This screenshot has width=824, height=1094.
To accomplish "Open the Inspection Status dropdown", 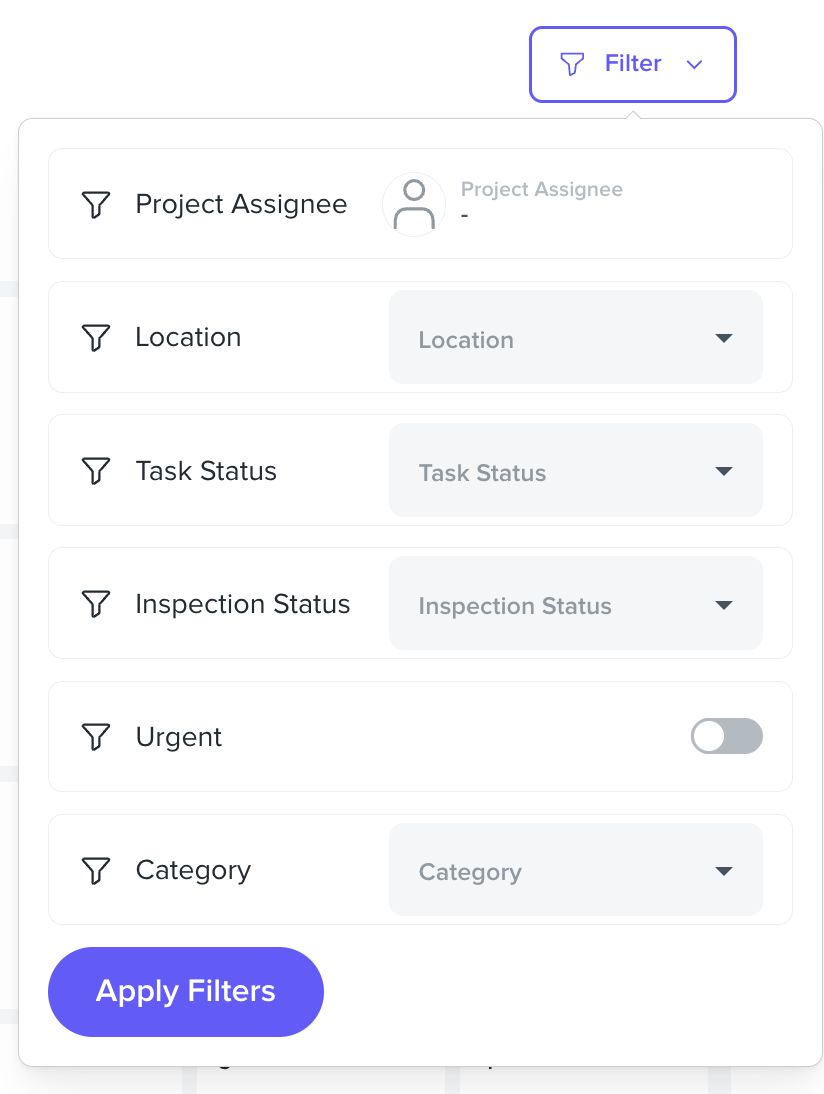I will [x=576, y=604].
